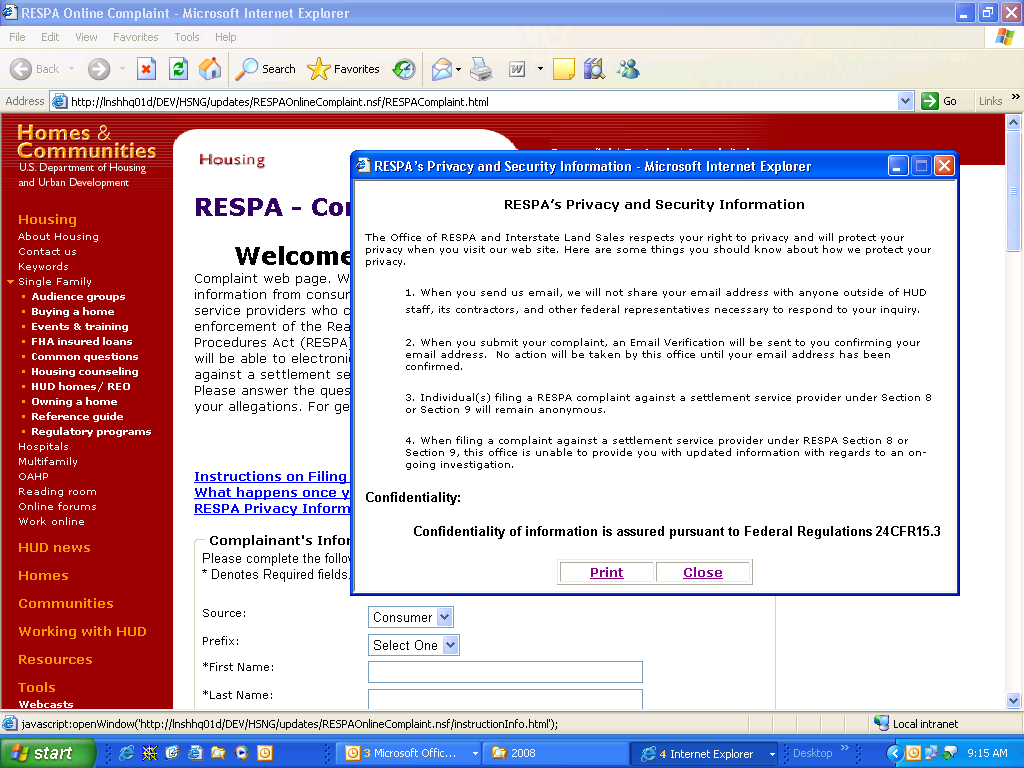
Task: Open the Edit with Word dropdown arrow
Action: (x=540, y=69)
